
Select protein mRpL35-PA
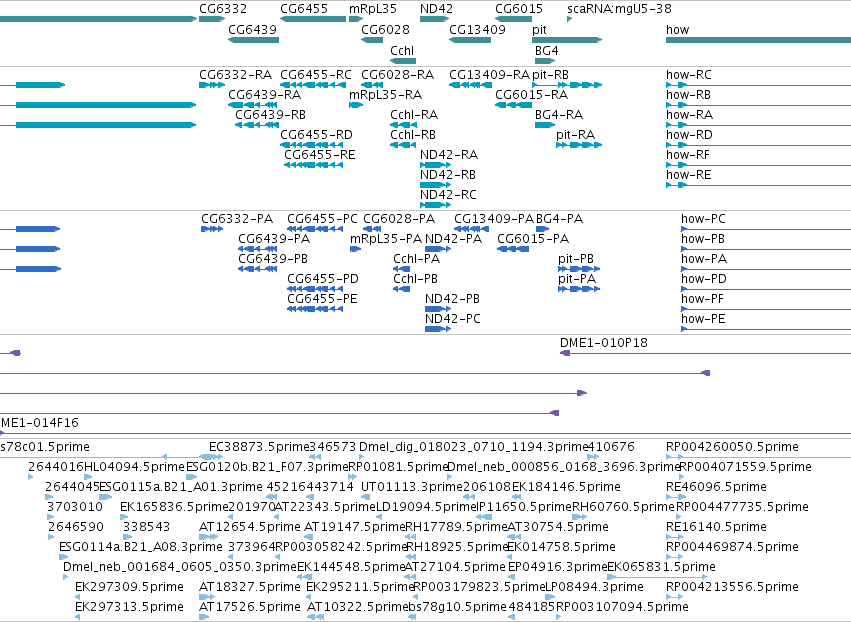[x=386, y=239]
